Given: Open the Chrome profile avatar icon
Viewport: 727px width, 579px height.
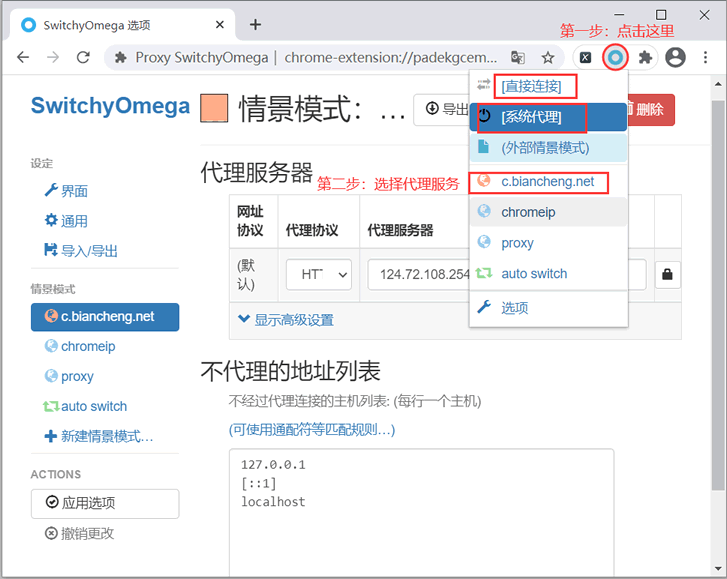Looking at the screenshot, I should click(x=675, y=58).
